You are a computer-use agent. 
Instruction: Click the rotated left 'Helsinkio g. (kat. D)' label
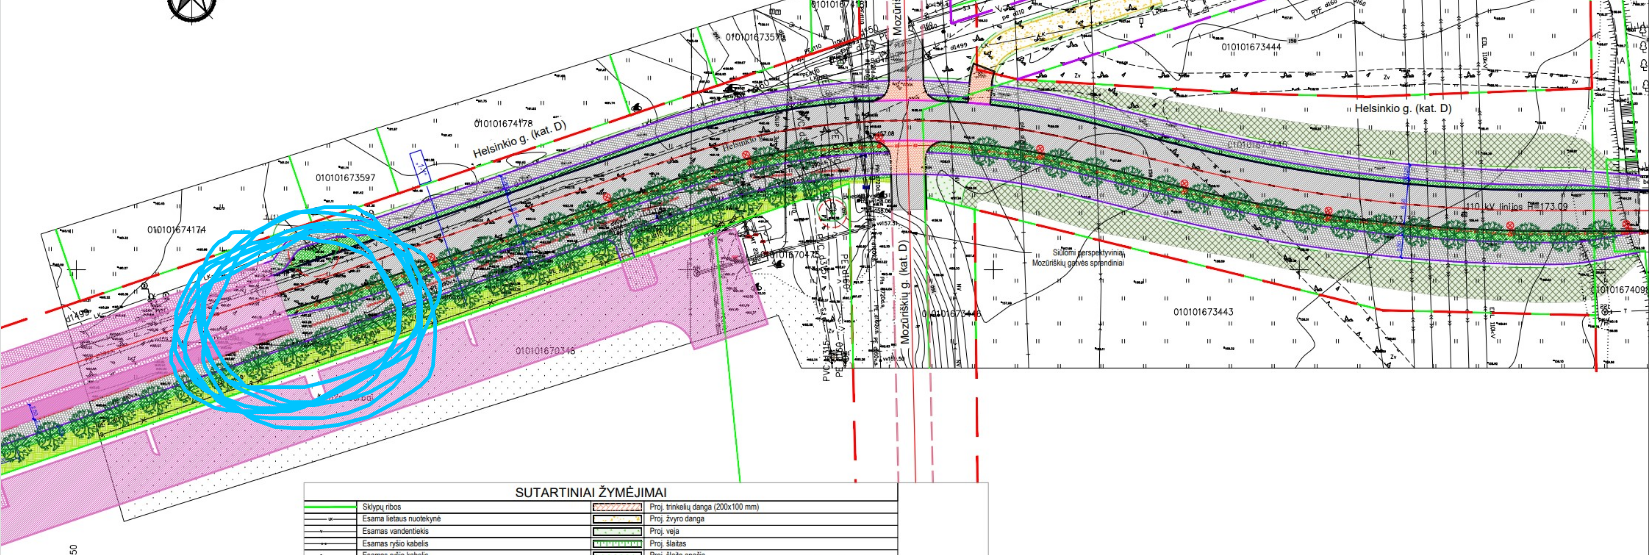(519, 140)
